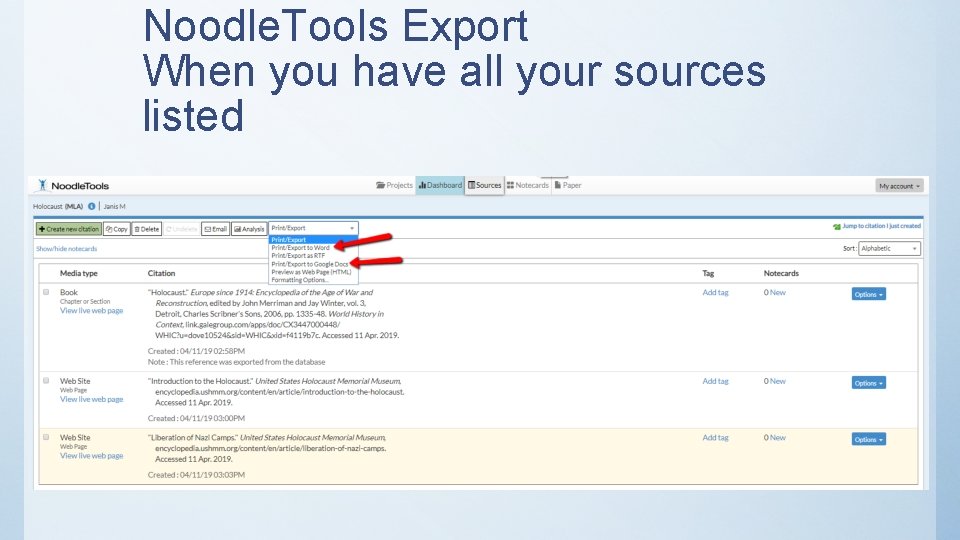Open View live web page for Introduction citation
Image resolution: width=960 pixels, height=540 pixels.
click(91, 399)
